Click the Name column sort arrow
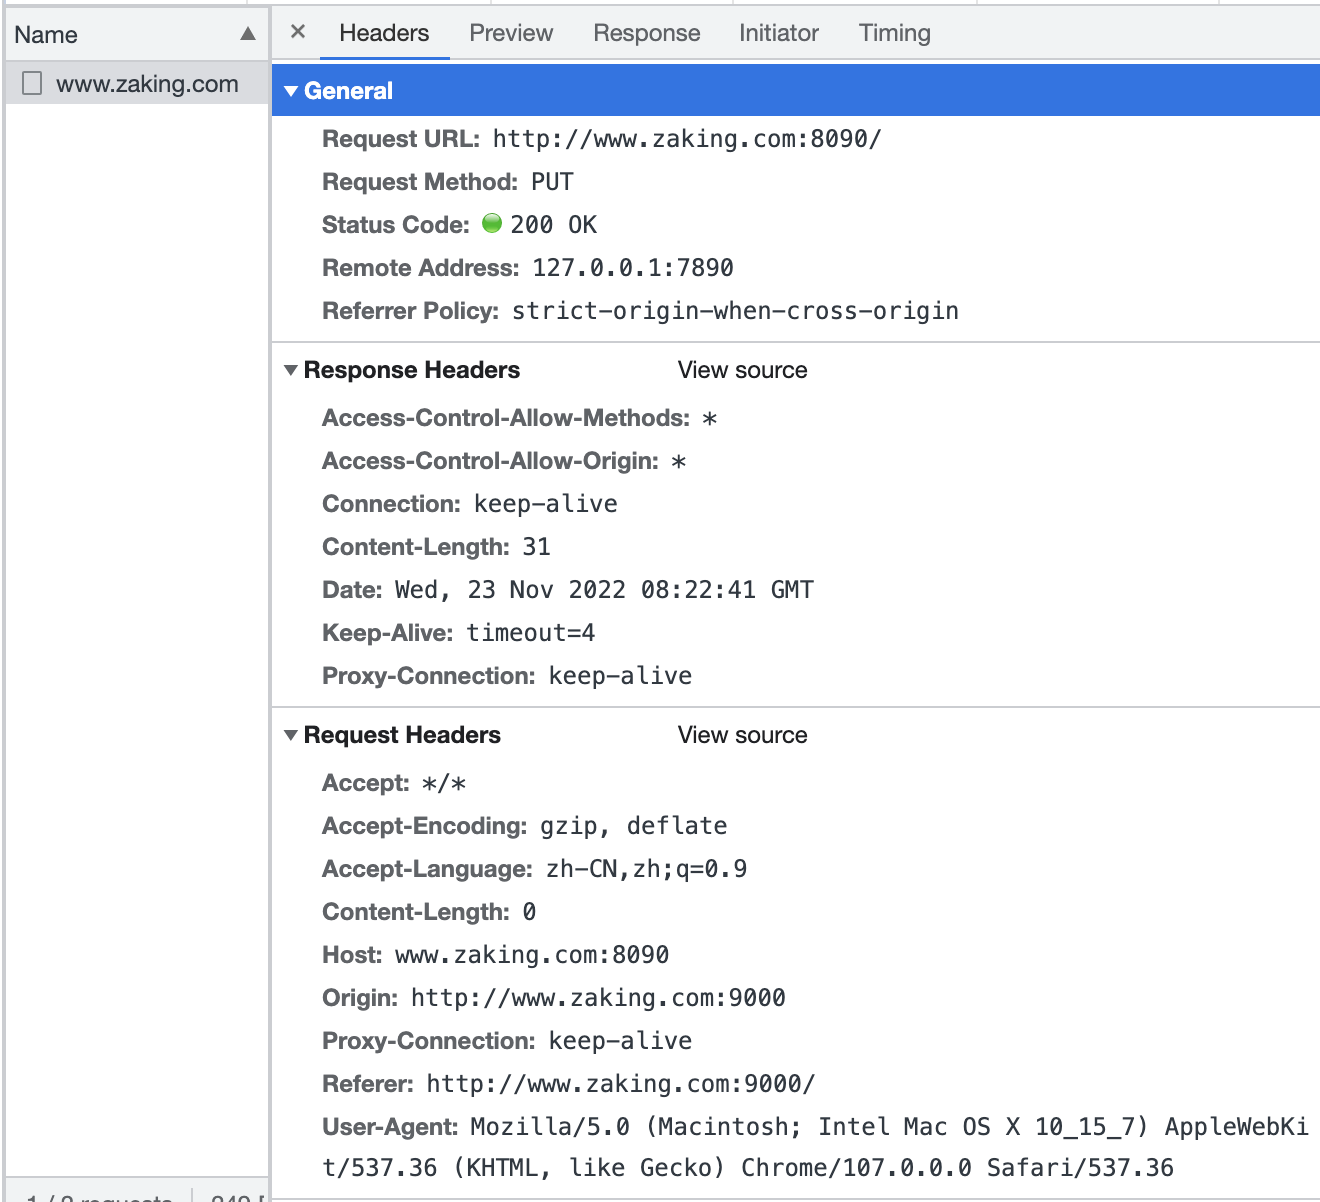 (248, 34)
